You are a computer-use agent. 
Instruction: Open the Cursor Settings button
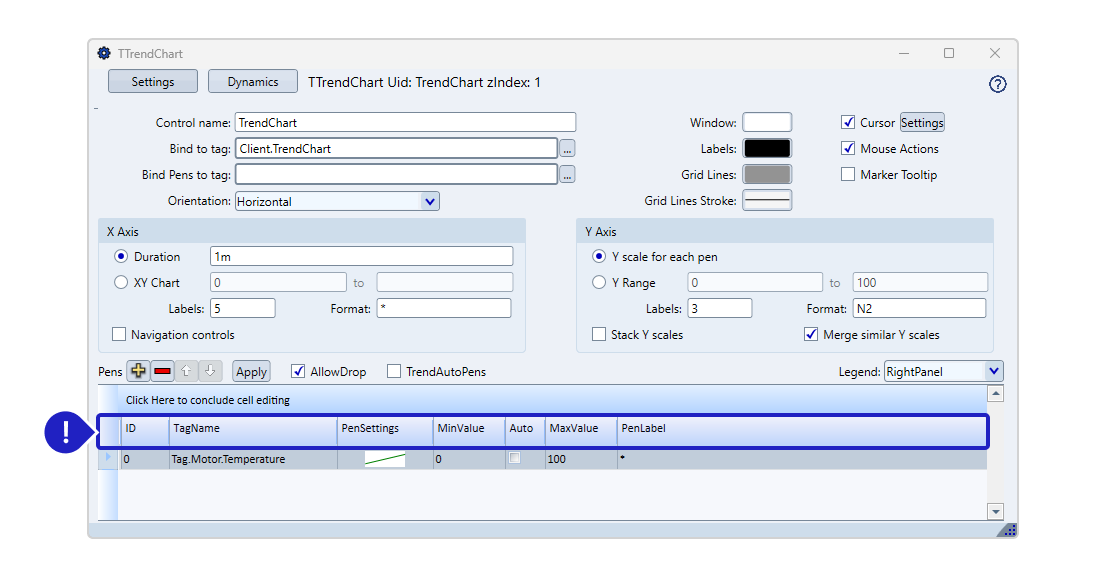tap(921, 123)
